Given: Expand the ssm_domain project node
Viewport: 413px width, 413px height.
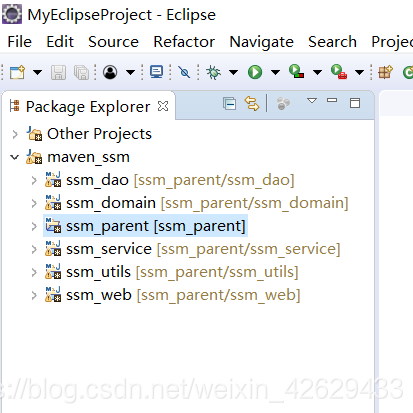Looking at the screenshot, I should (34, 203).
